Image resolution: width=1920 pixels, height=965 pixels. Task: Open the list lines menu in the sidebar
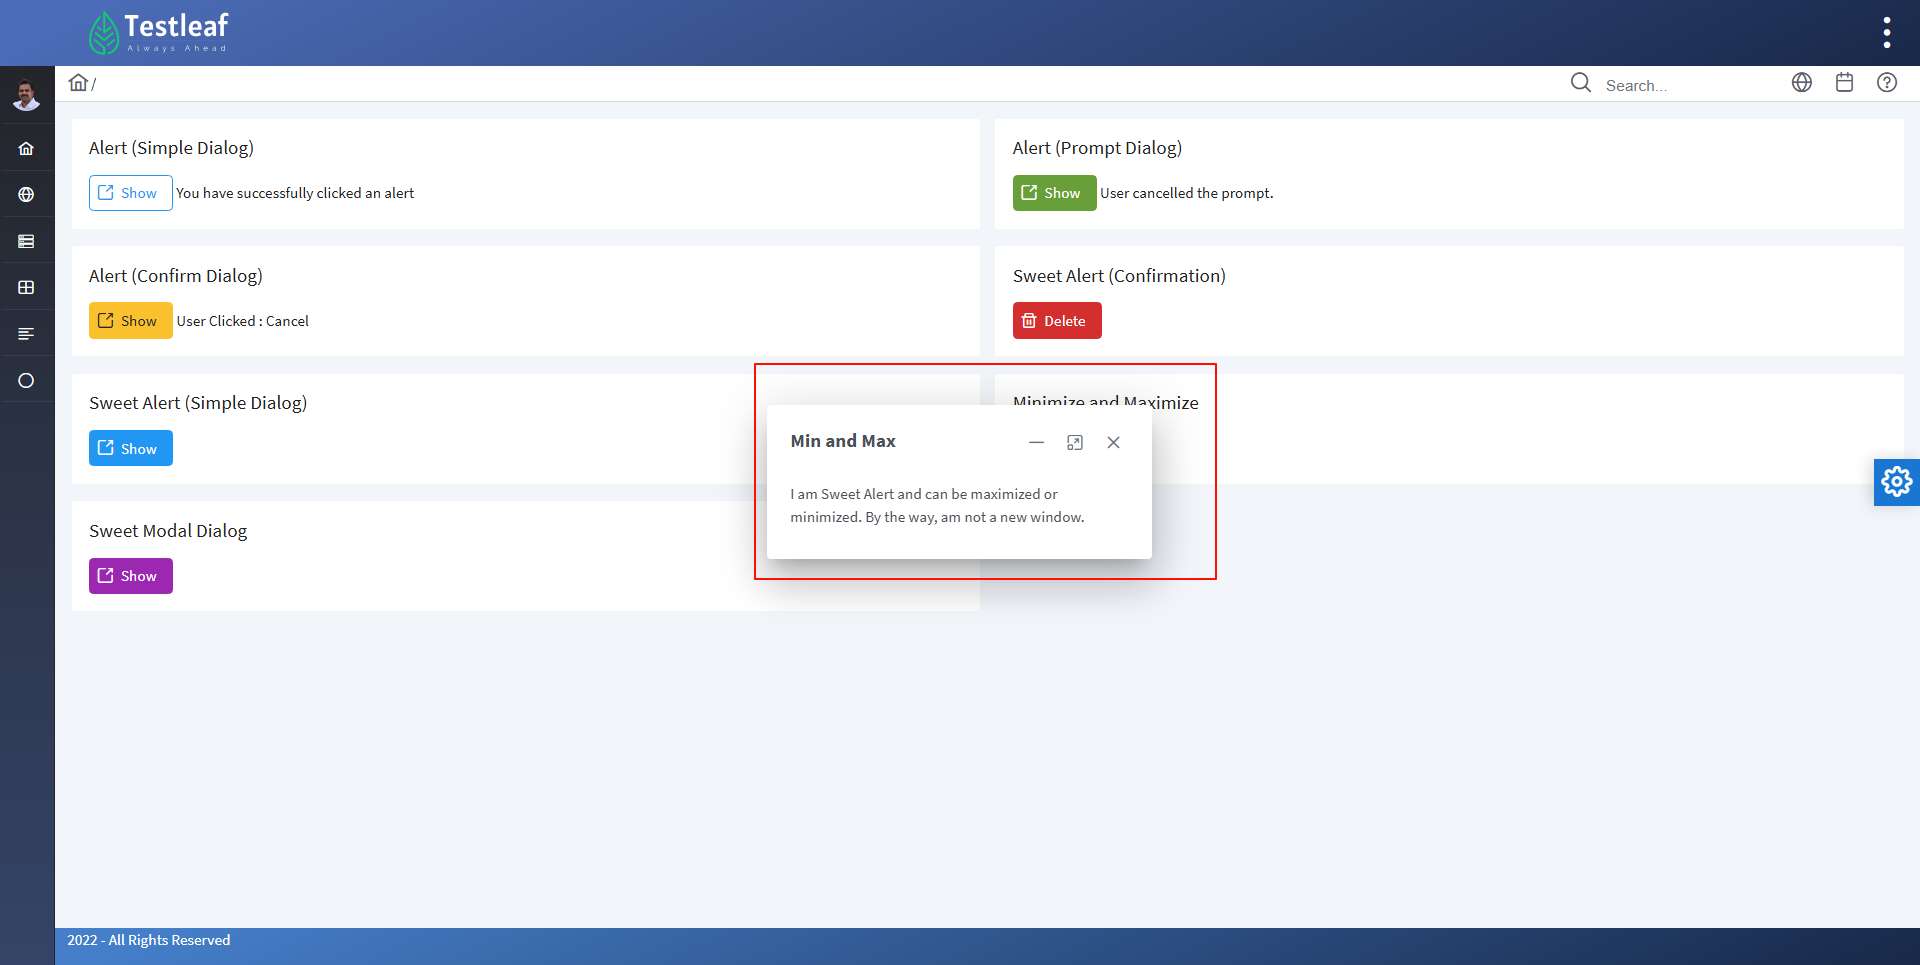[27, 334]
